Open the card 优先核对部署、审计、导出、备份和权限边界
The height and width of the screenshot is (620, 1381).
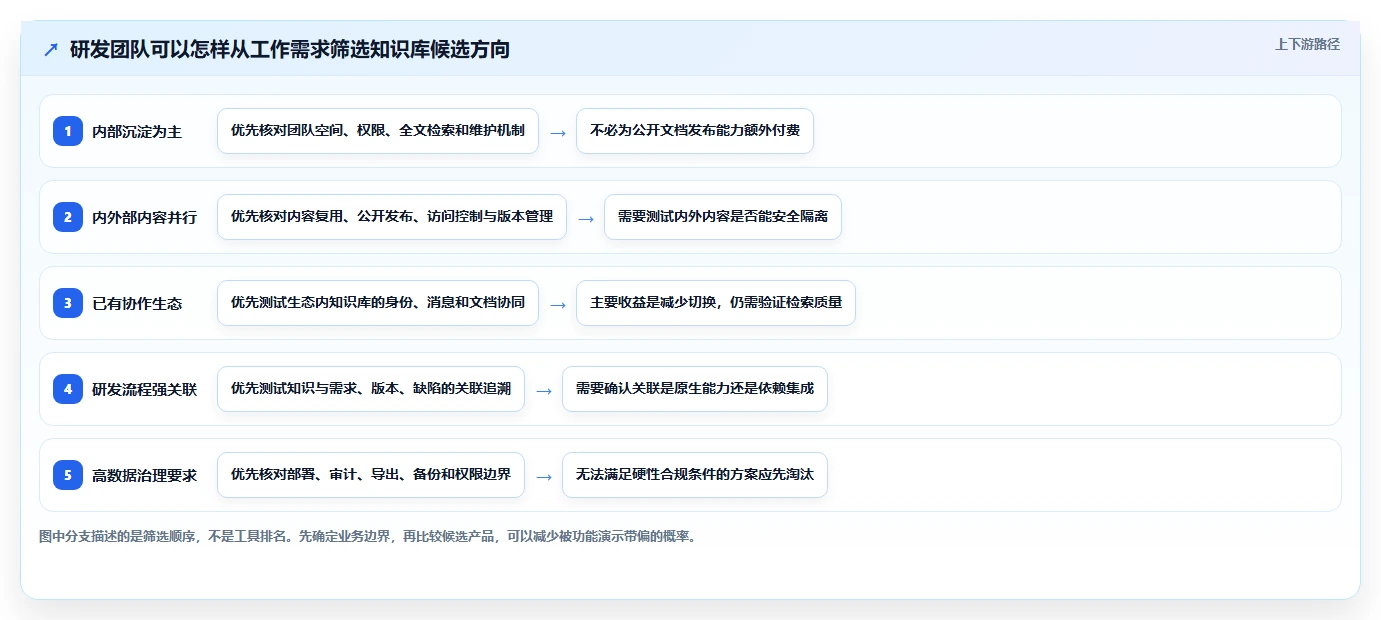(x=371, y=475)
